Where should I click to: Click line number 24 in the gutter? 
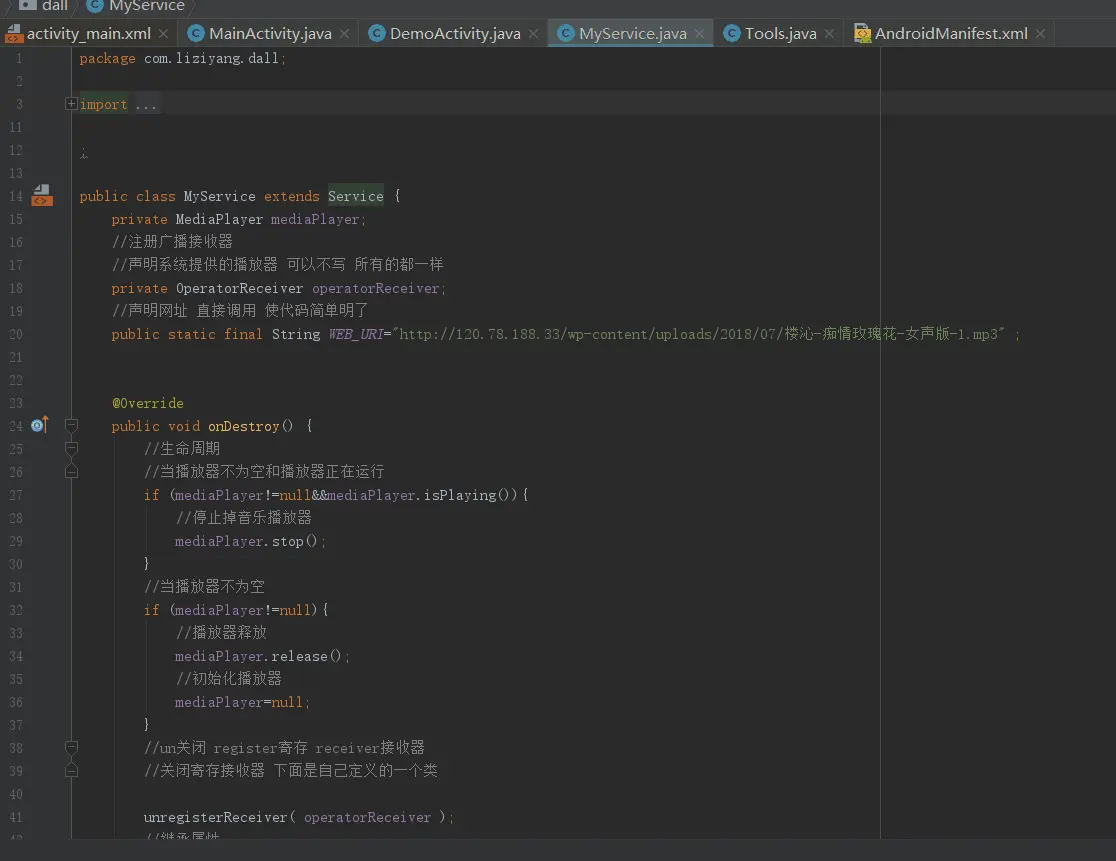pyautogui.click(x=16, y=426)
